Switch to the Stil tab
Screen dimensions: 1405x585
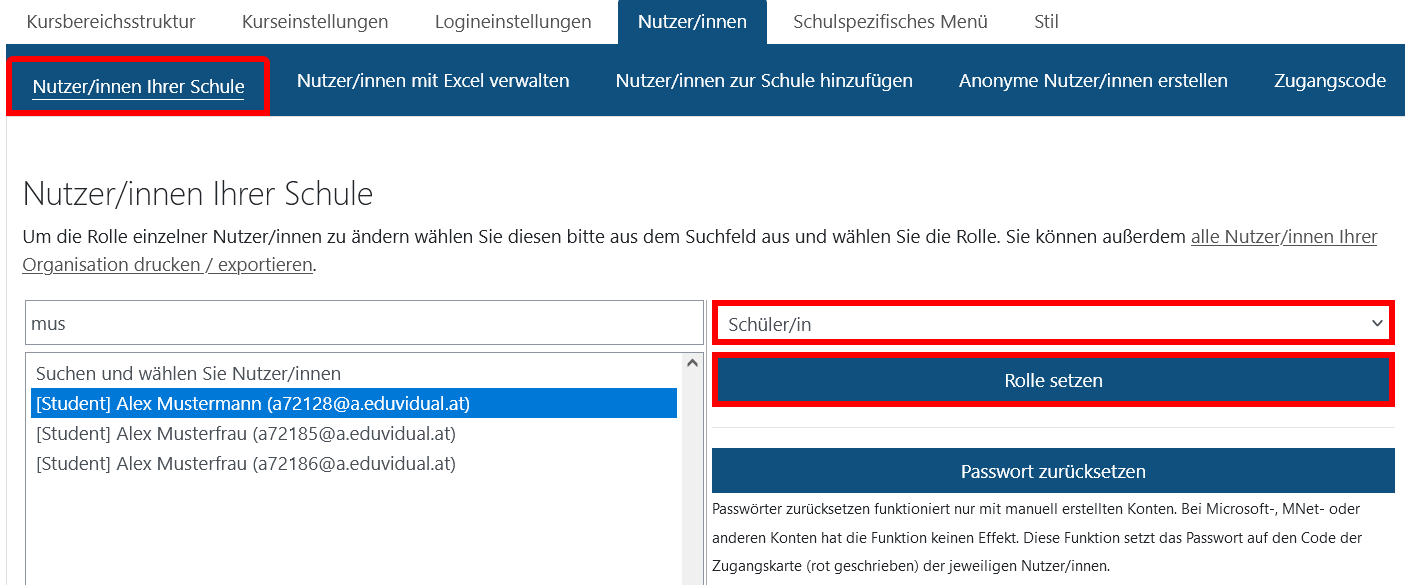(x=1046, y=22)
